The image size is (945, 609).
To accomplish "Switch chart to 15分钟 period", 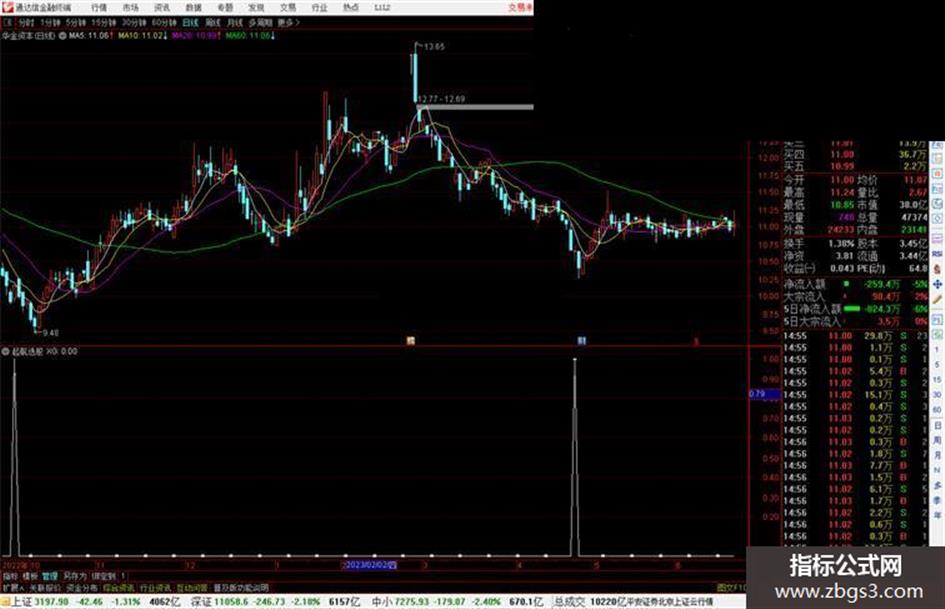I will pyautogui.click(x=104, y=22).
